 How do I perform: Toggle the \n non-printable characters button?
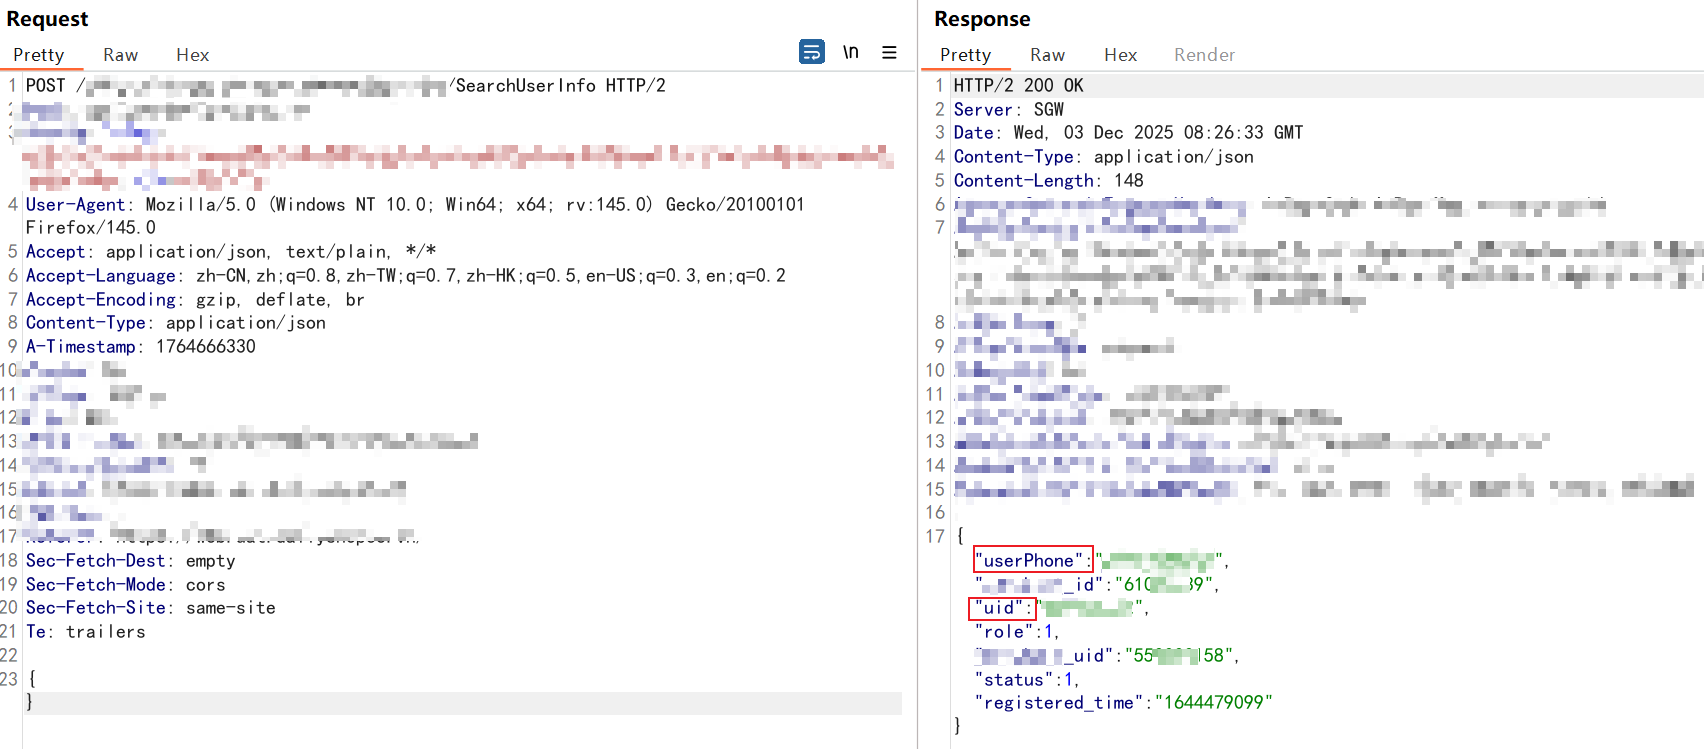[850, 52]
